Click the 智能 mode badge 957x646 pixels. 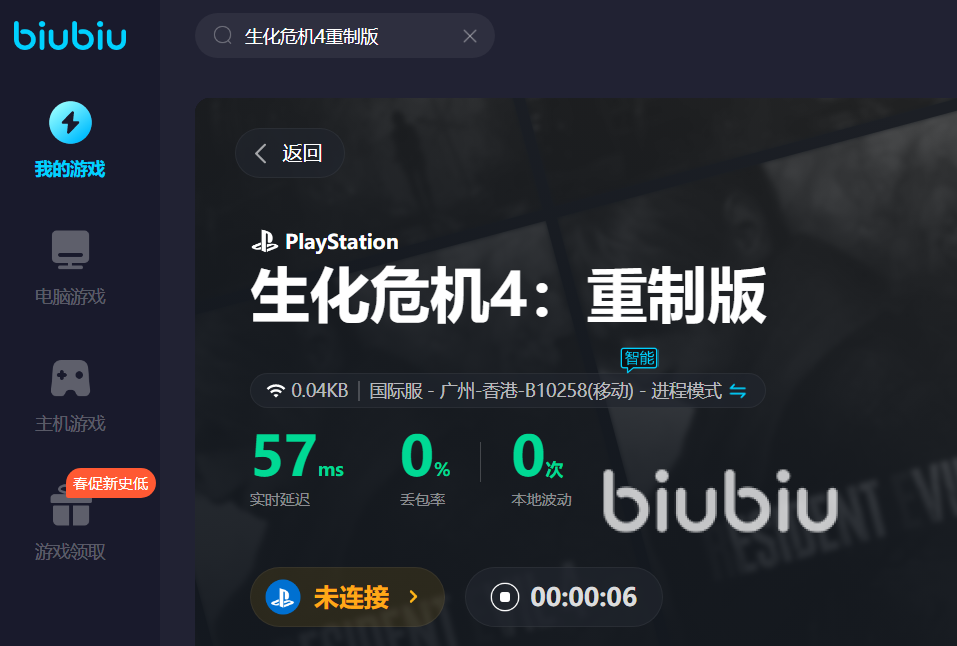point(639,359)
